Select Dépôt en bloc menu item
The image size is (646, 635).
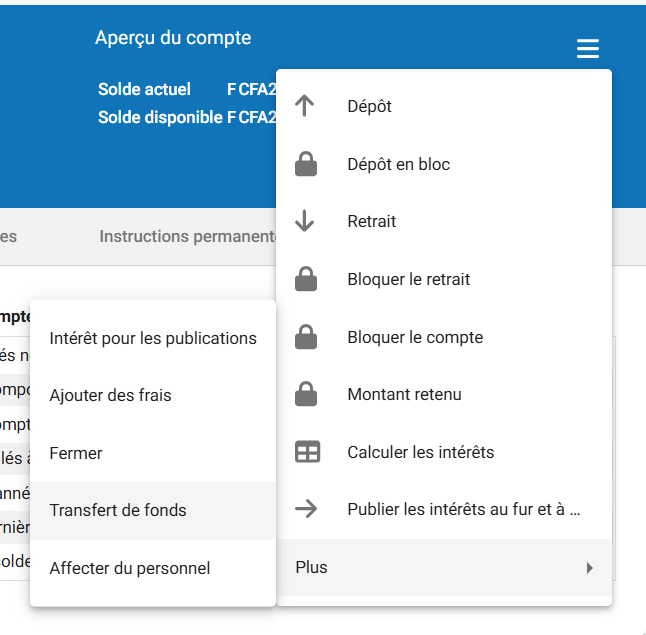pos(398,164)
